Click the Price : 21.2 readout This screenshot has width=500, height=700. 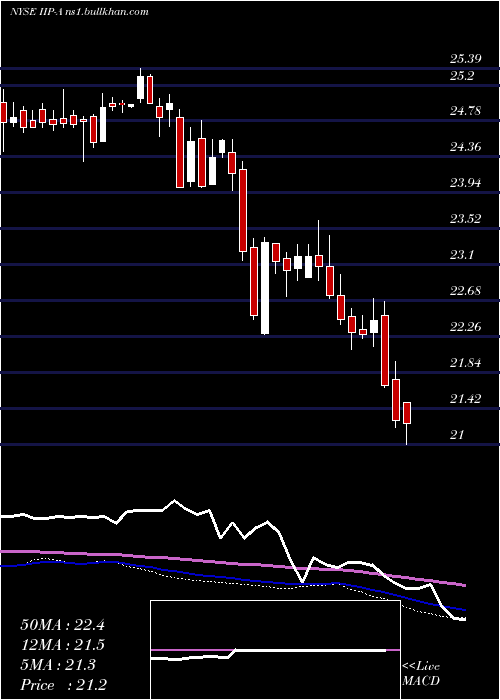[63, 684]
